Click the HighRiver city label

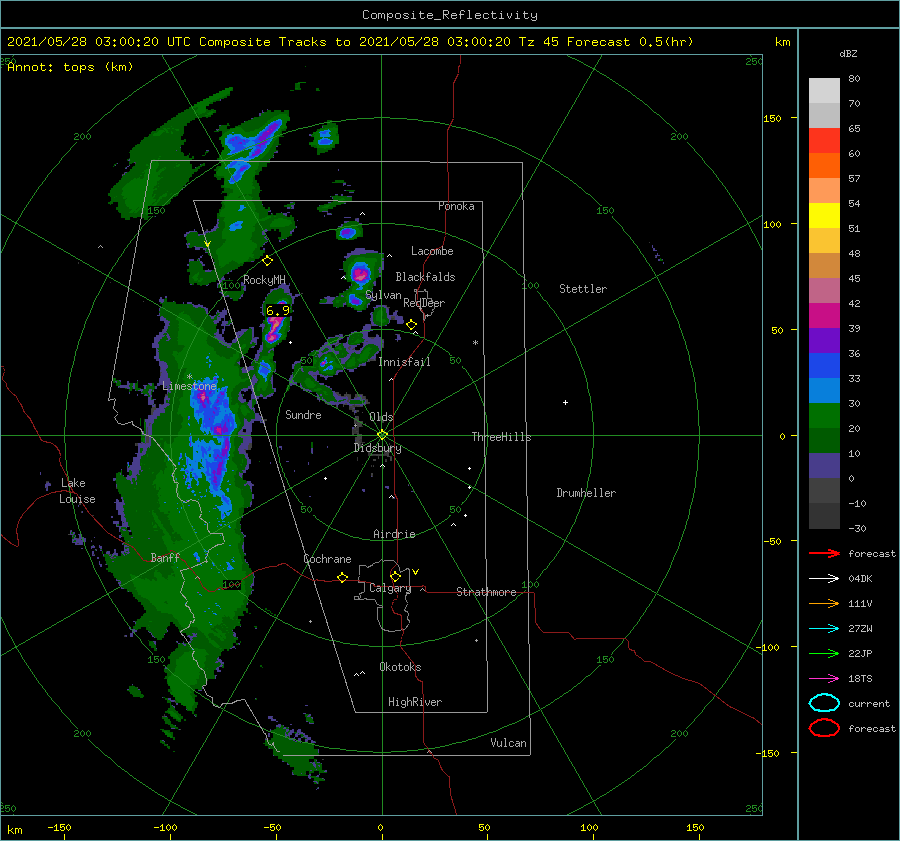click(415, 702)
